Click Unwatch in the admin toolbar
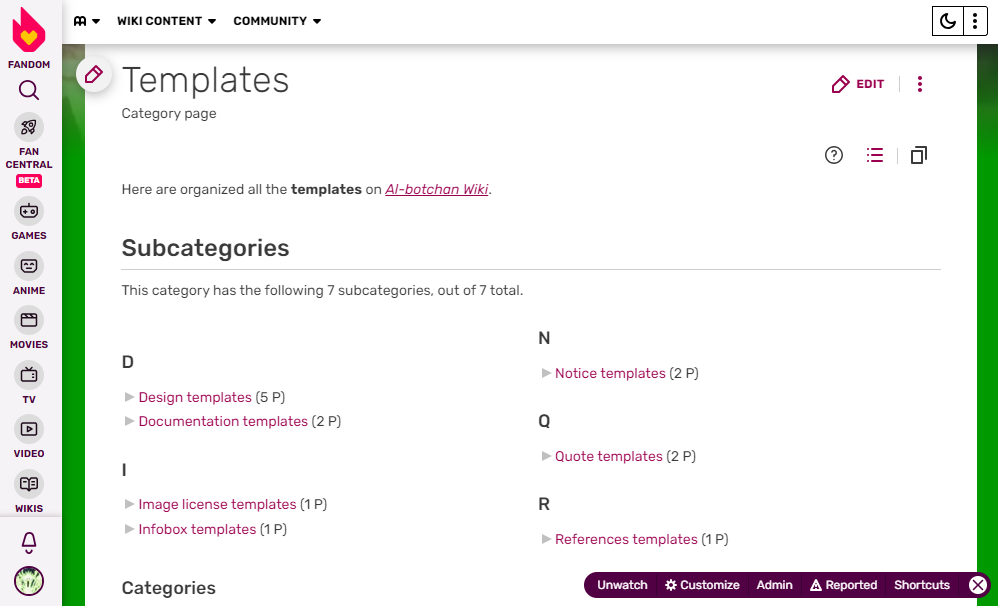The height and width of the screenshot is (606, 998). [x=622, y=585]
